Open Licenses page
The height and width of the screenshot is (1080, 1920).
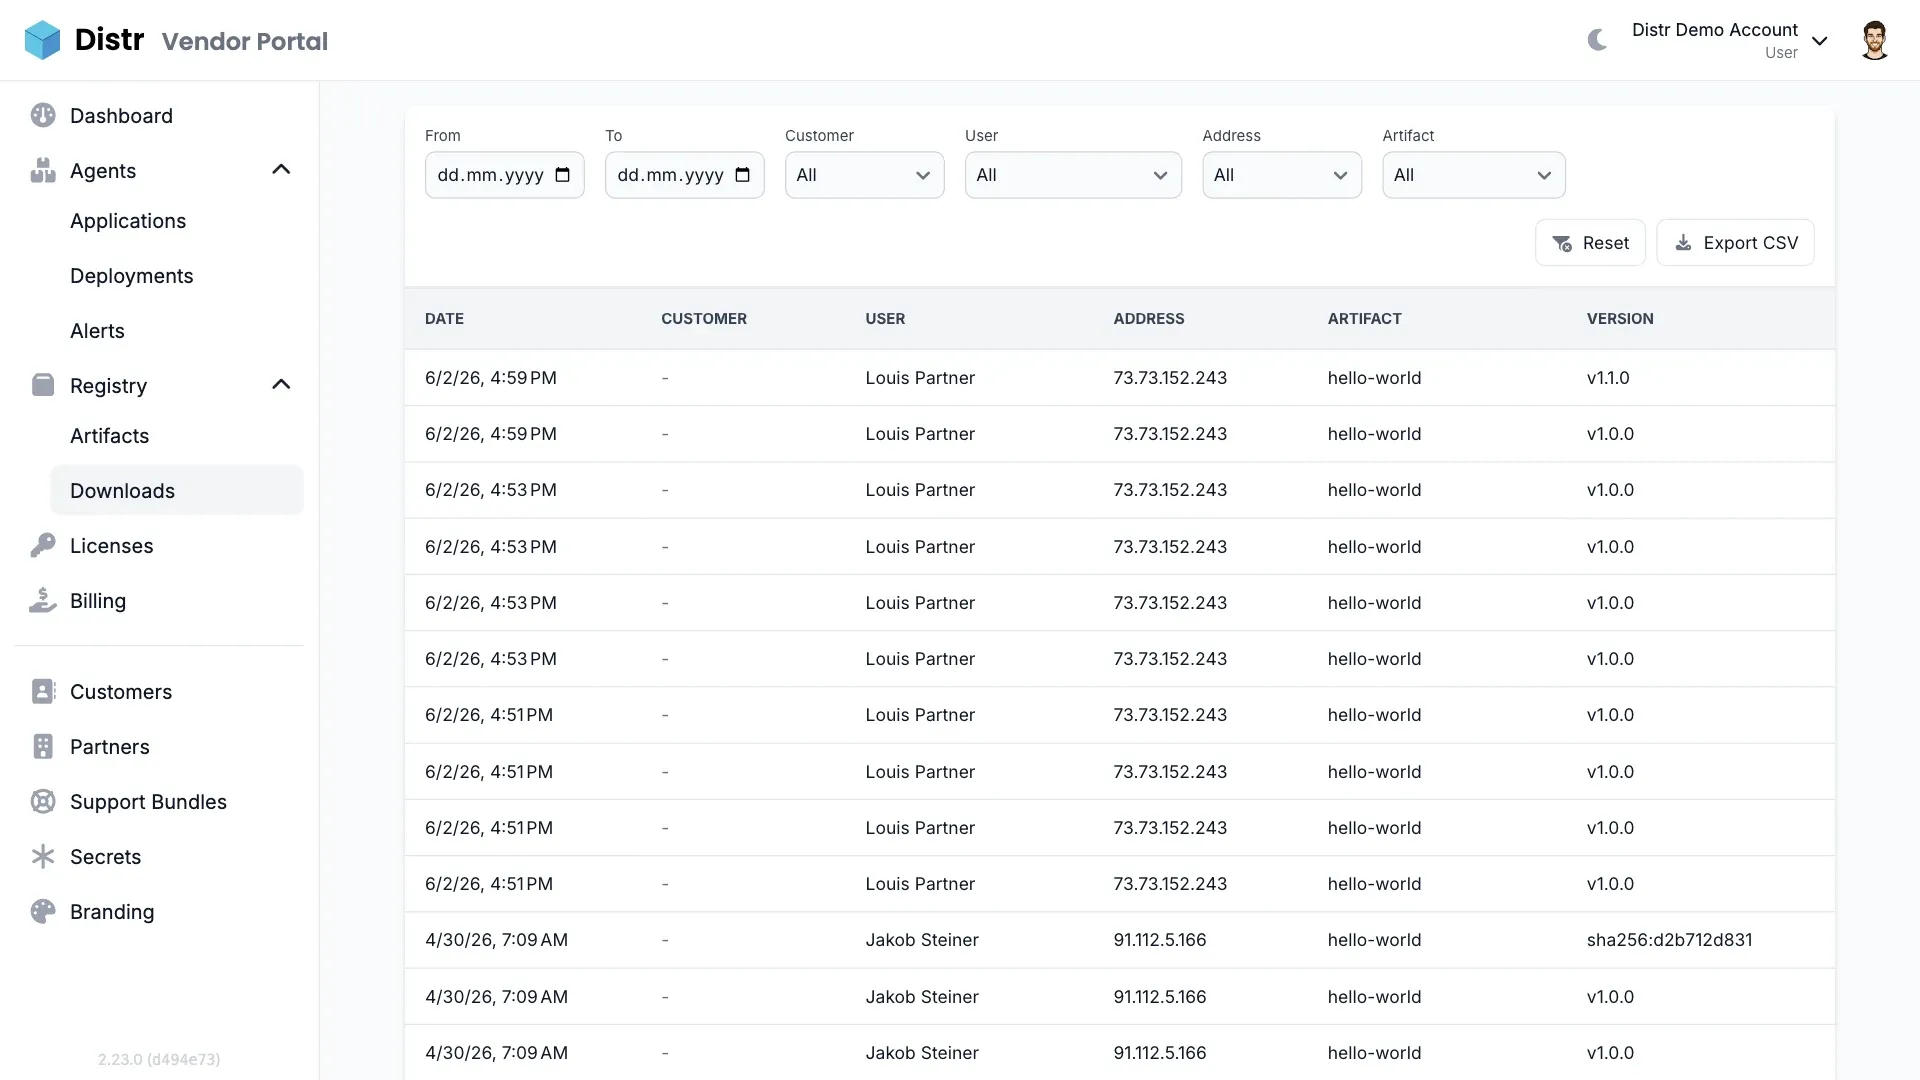[112, 546]
